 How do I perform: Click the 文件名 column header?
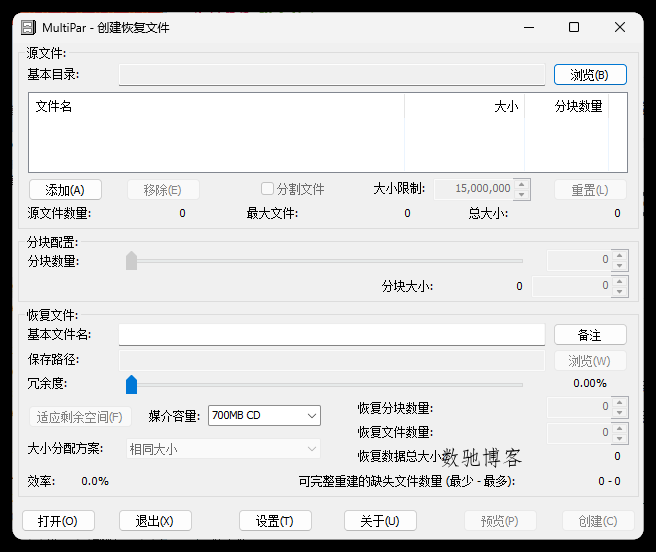click(x=216, y=106)
